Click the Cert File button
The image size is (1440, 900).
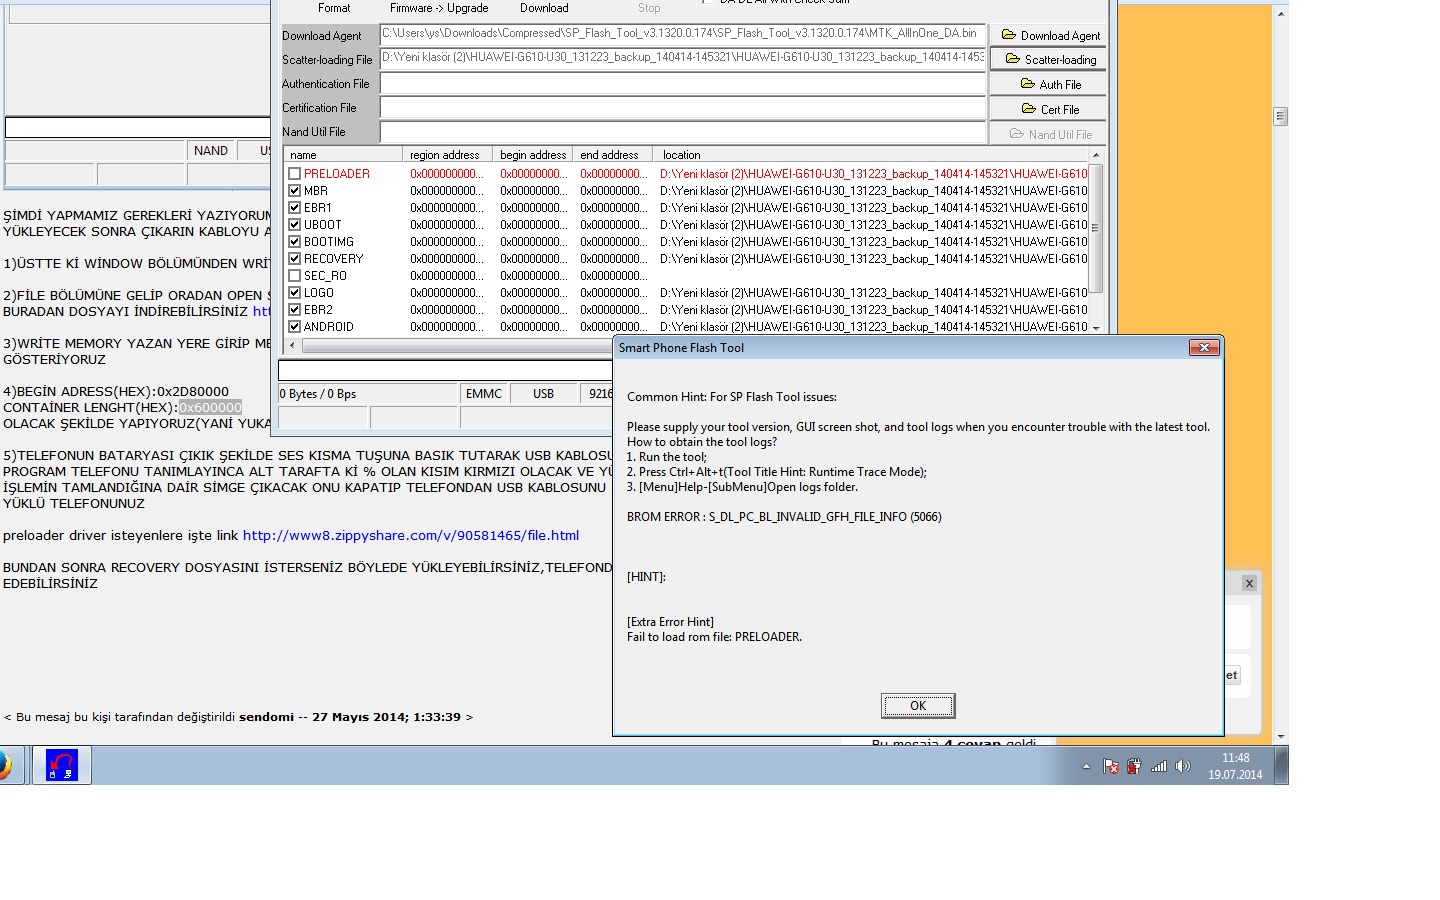(x=1048, y=109)
